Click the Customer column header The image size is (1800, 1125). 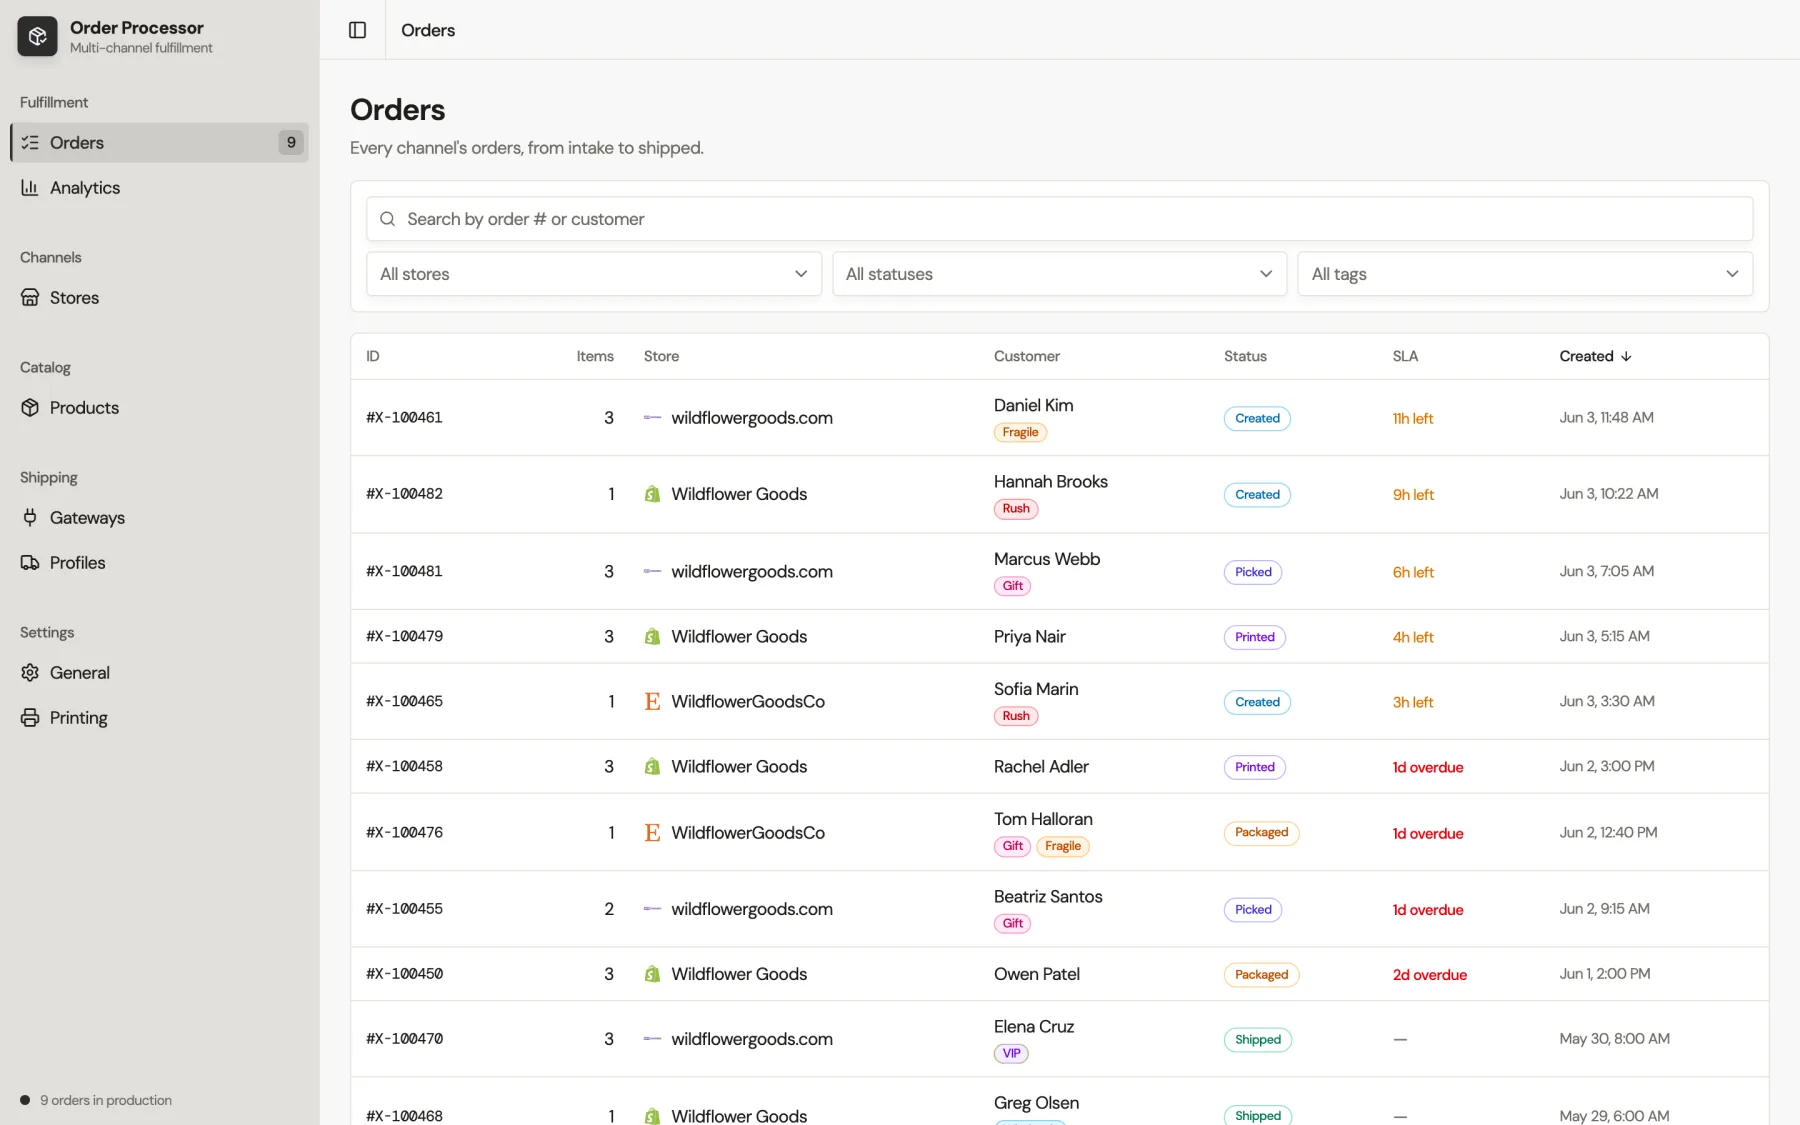click(x=1026, y=357)
